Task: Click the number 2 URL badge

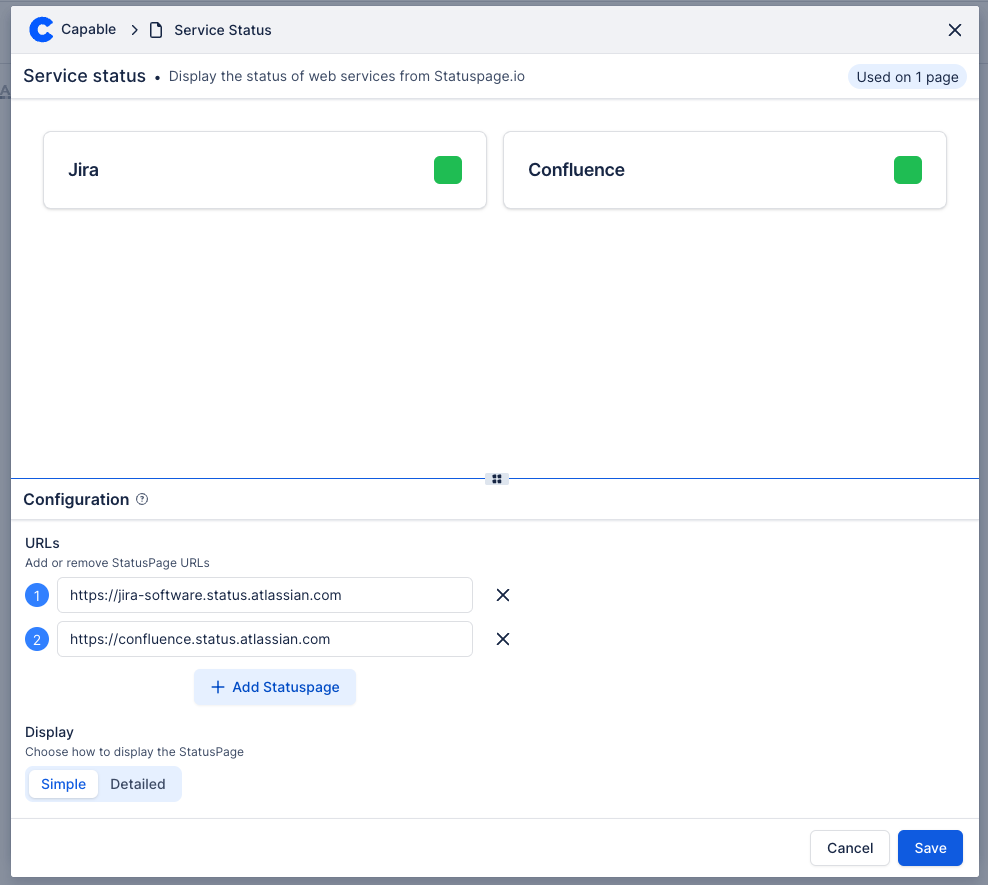Action: (x=37, y=640)
